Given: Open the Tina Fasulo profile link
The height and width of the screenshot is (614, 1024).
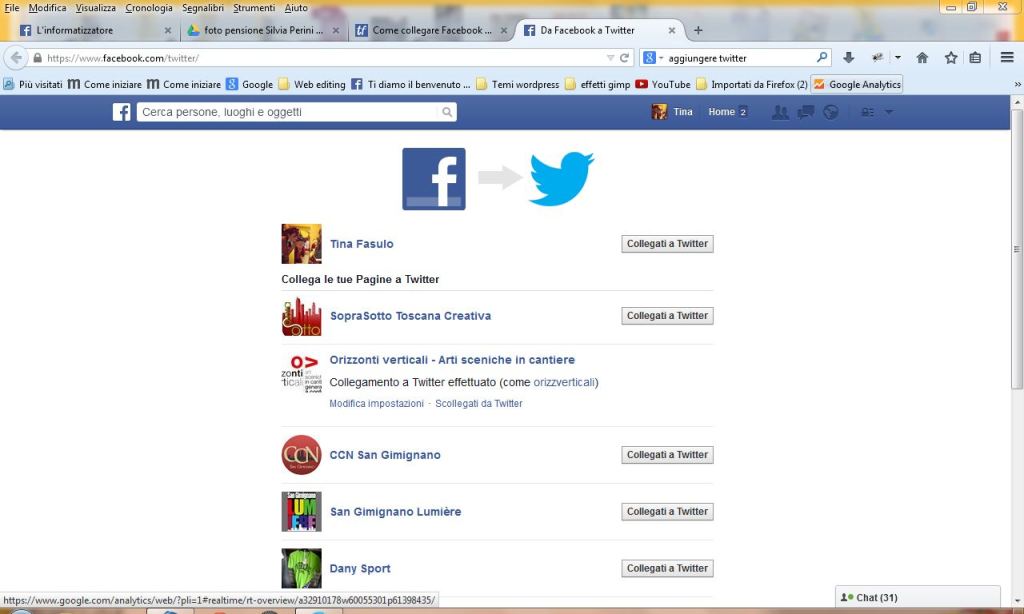Looking at the screenshot, I should click(361, 244).
